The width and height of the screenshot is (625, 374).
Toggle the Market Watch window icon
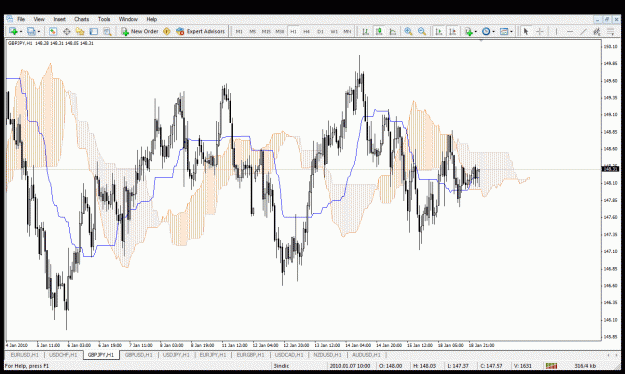click(x=53, y=31)
